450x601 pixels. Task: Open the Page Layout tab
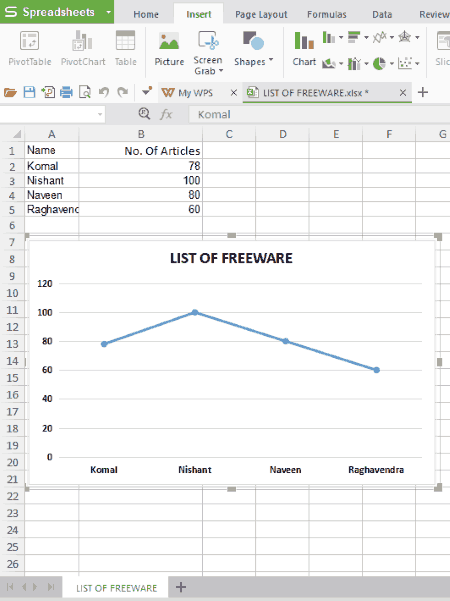point(261,15)
